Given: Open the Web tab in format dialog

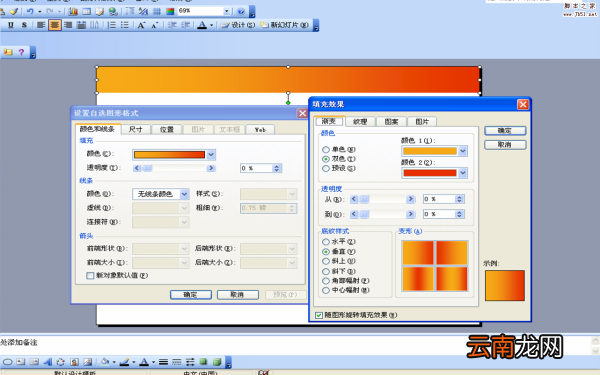Looking at the screenshot, I should tap(260, 130).
